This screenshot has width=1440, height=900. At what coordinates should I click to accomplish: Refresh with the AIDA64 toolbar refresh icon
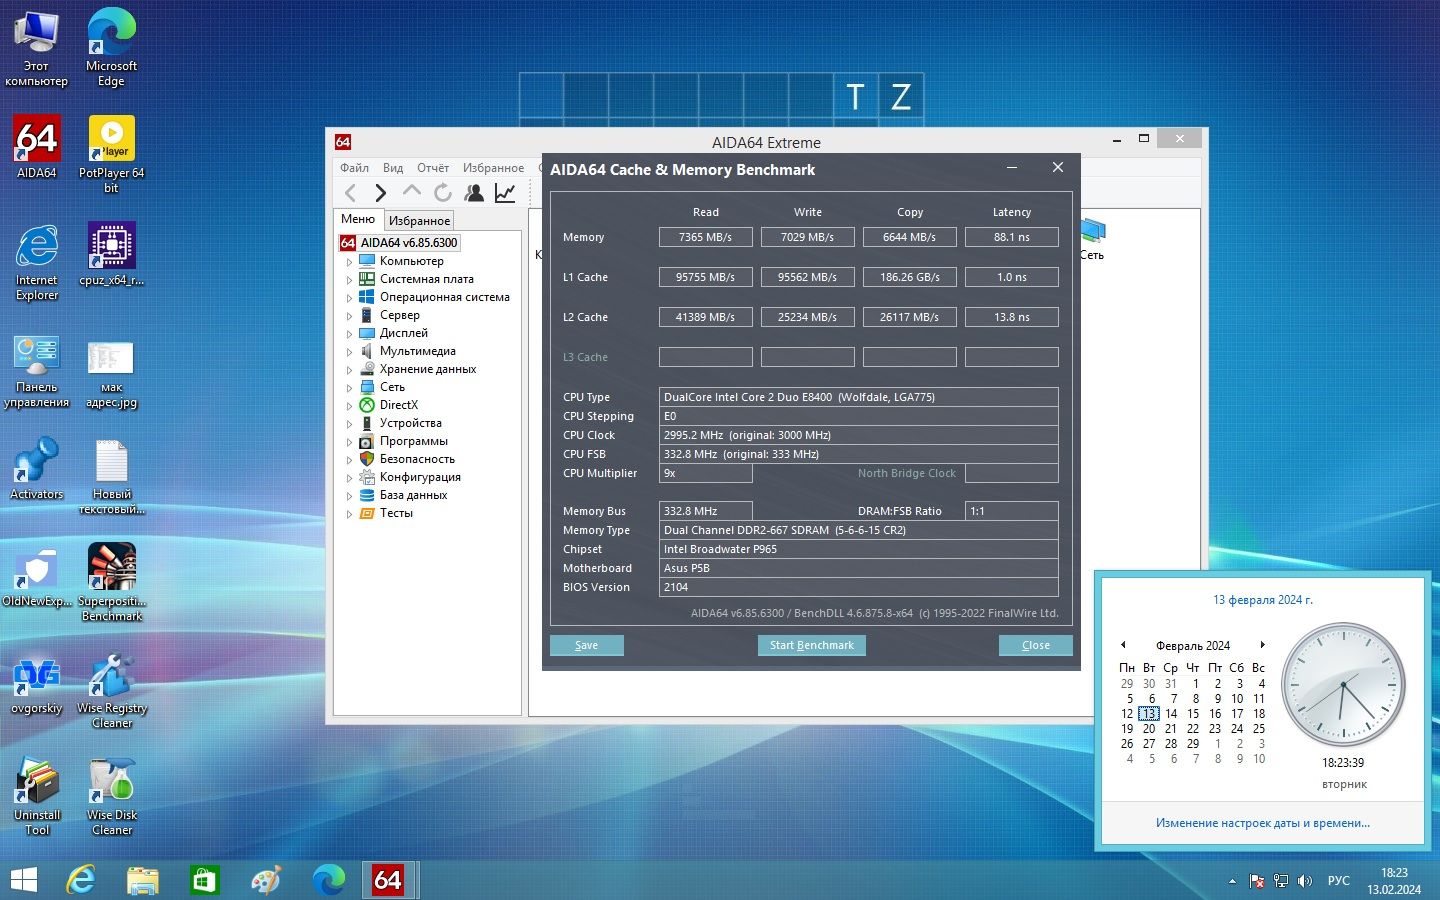coord(443,193)
